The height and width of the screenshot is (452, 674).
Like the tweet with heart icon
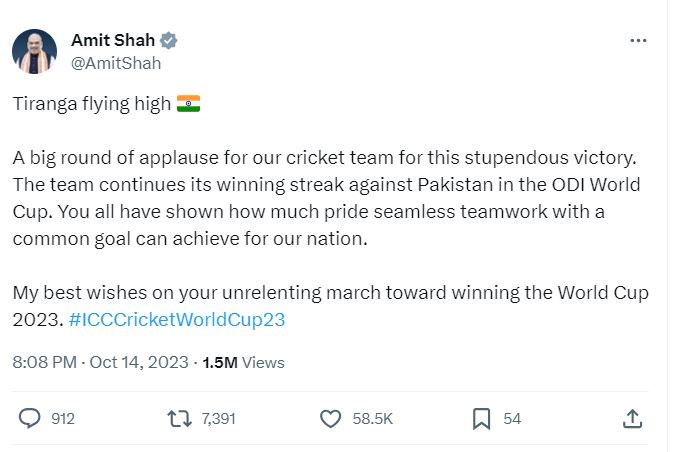click(x=330, y=419)
